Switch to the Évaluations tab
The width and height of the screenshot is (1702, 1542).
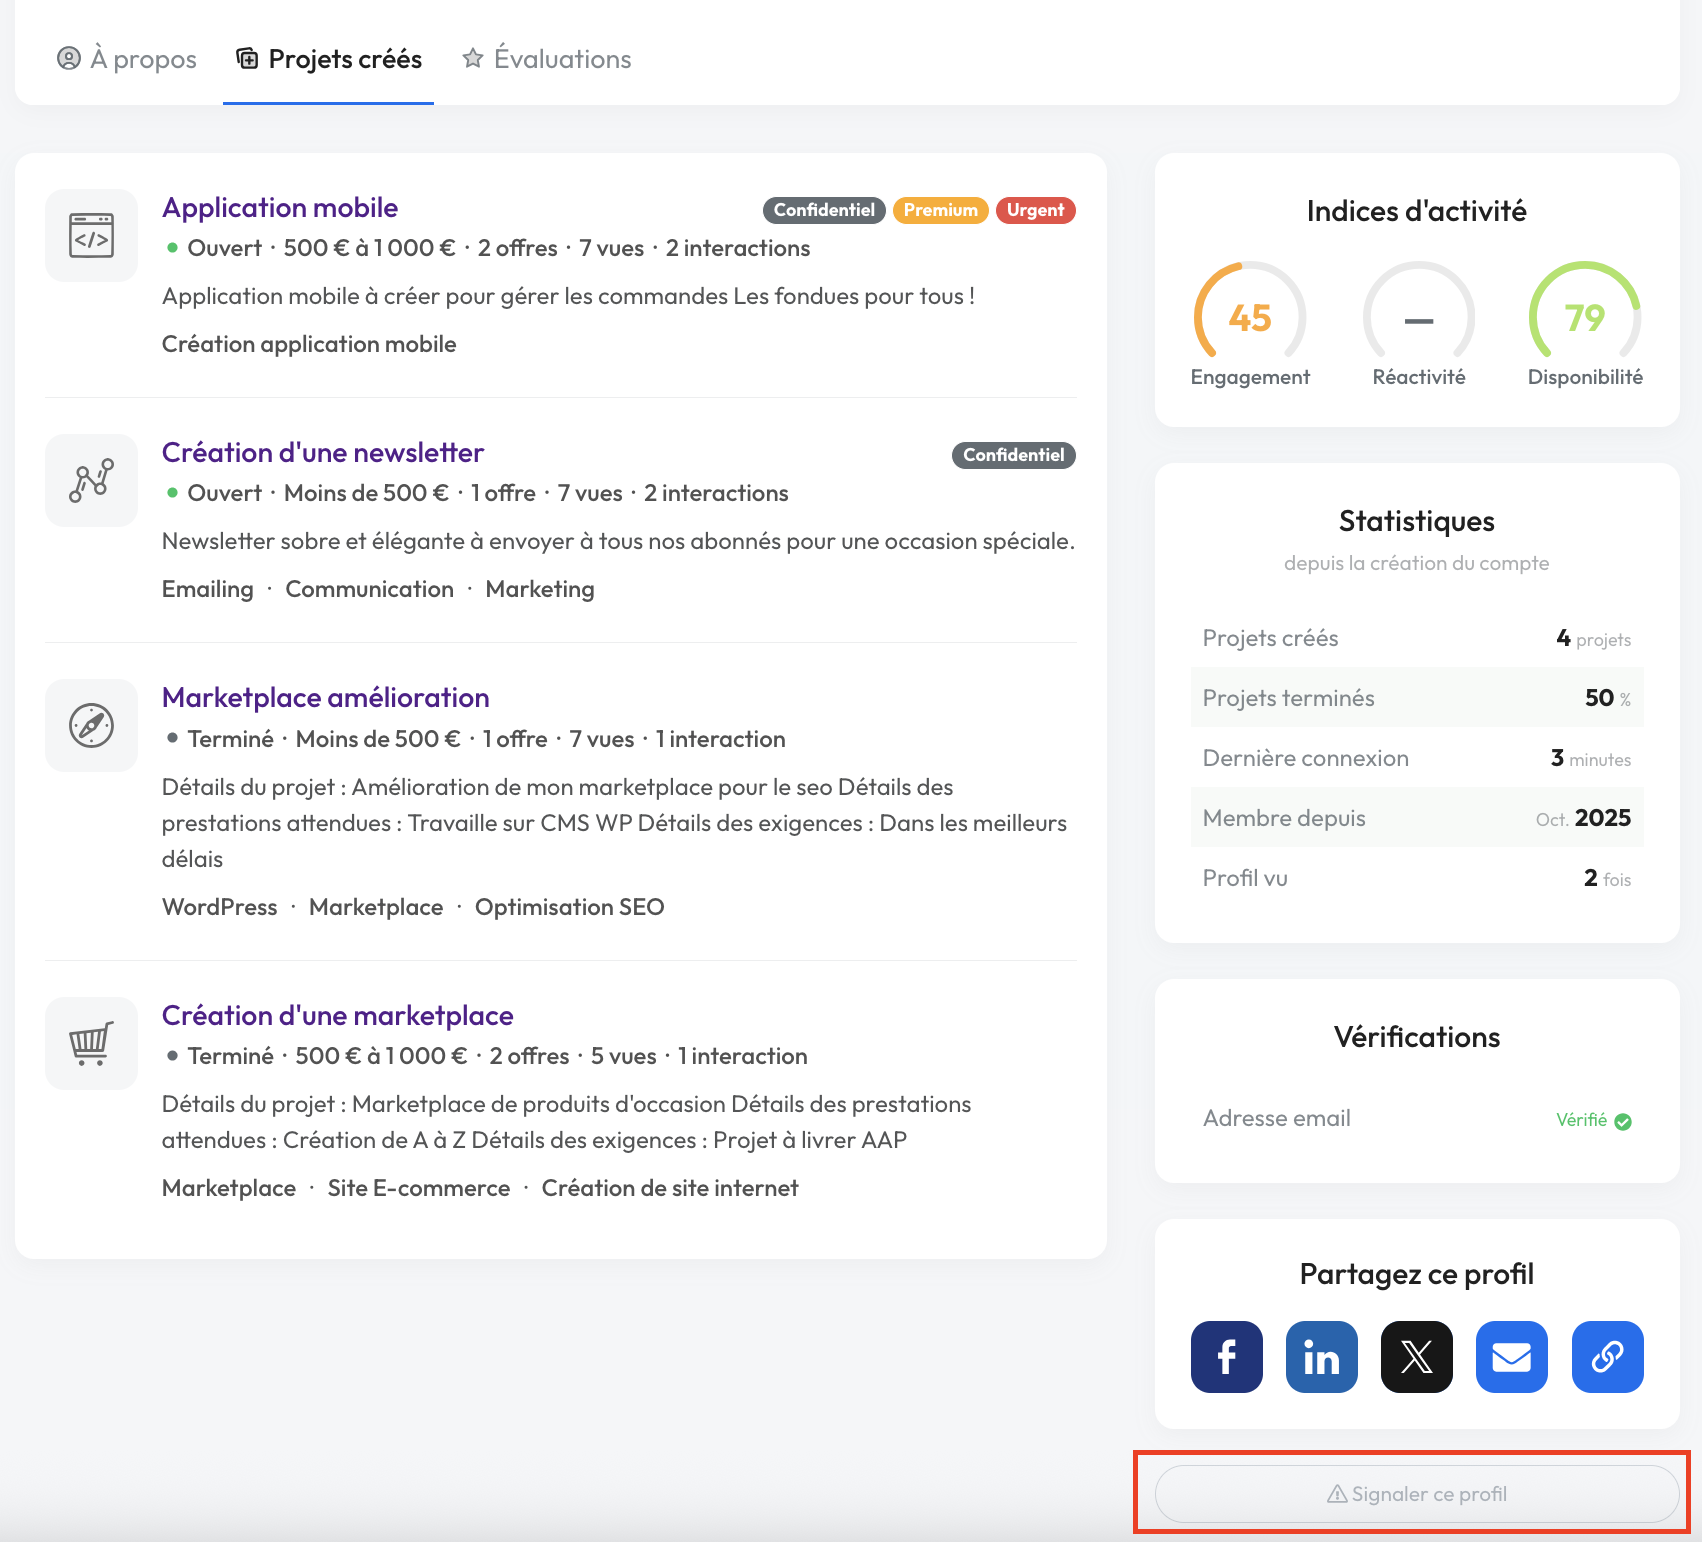(x=547, y=59)
